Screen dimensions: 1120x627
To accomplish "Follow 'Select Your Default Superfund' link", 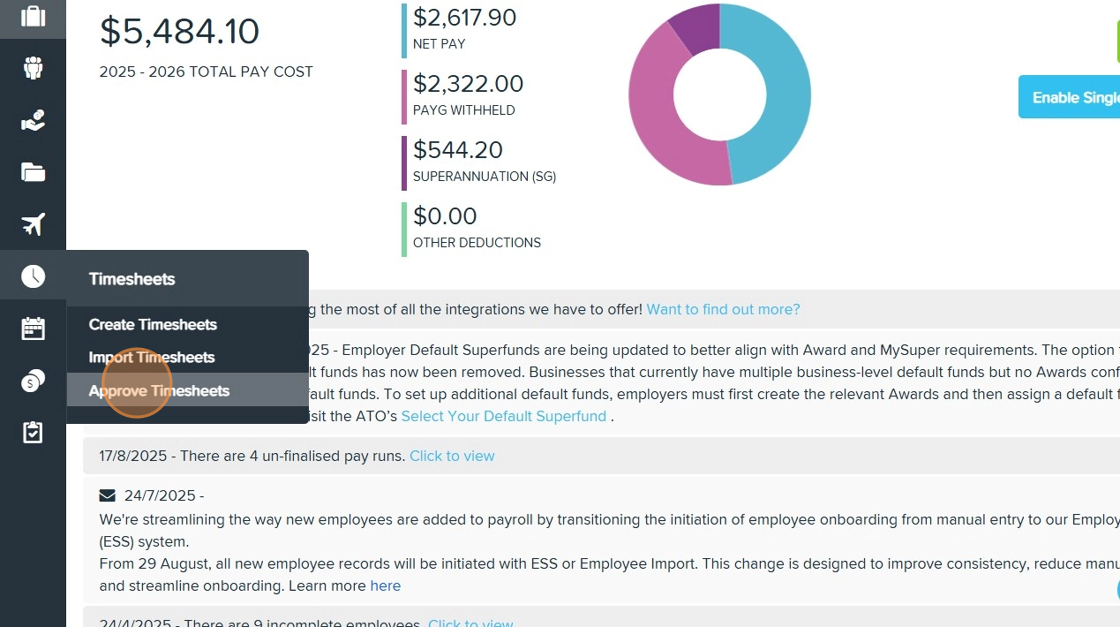I will pos(504,416).
